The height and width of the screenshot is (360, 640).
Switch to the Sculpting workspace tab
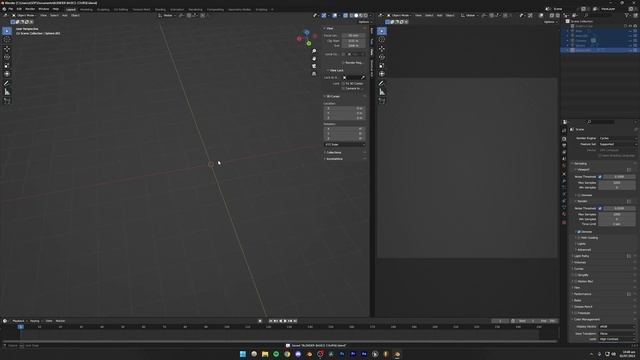pyautogui.click(x=103, y=9)
